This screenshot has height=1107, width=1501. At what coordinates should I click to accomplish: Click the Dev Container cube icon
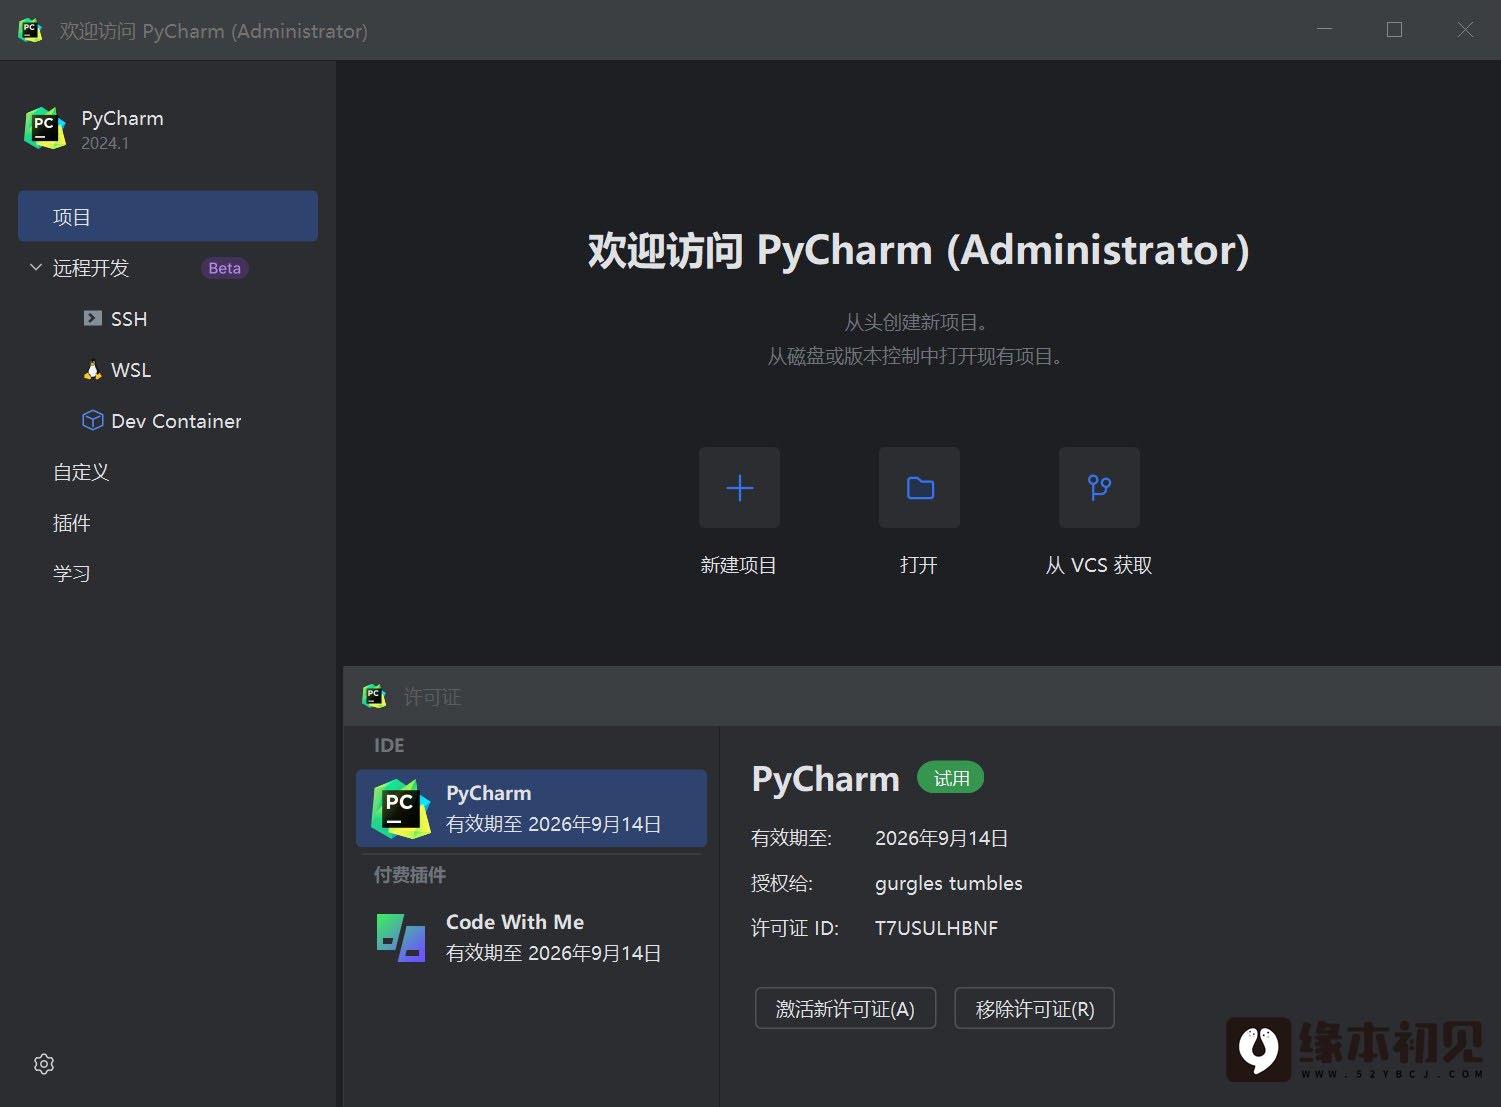pos(93,420)
